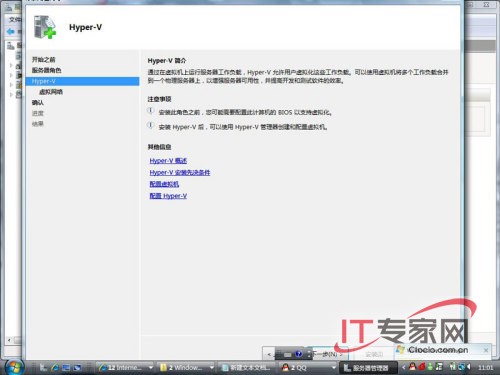Image resolution: width=500 pixels, height=375 pixels.
Task: Click the Server Manager quick launch icon
Action: pos(43,367)
